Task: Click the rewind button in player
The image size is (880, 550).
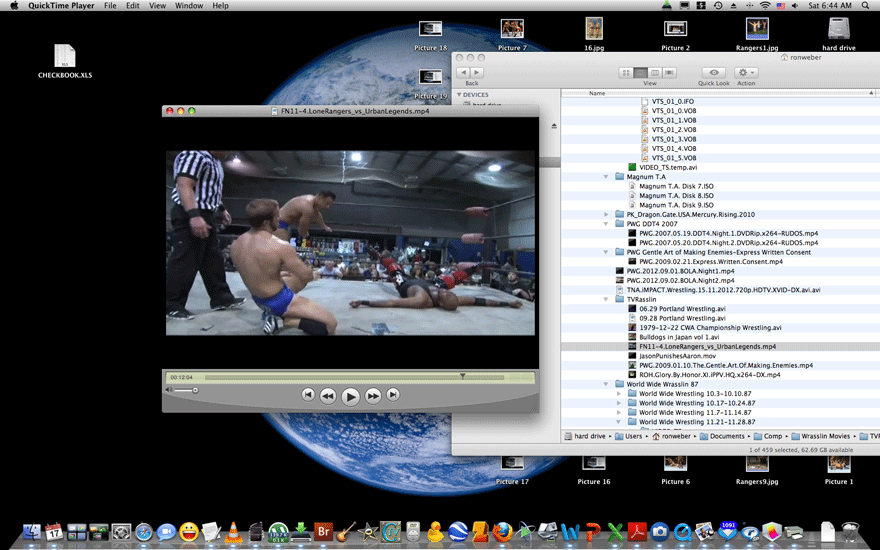Action: (328, 396)
